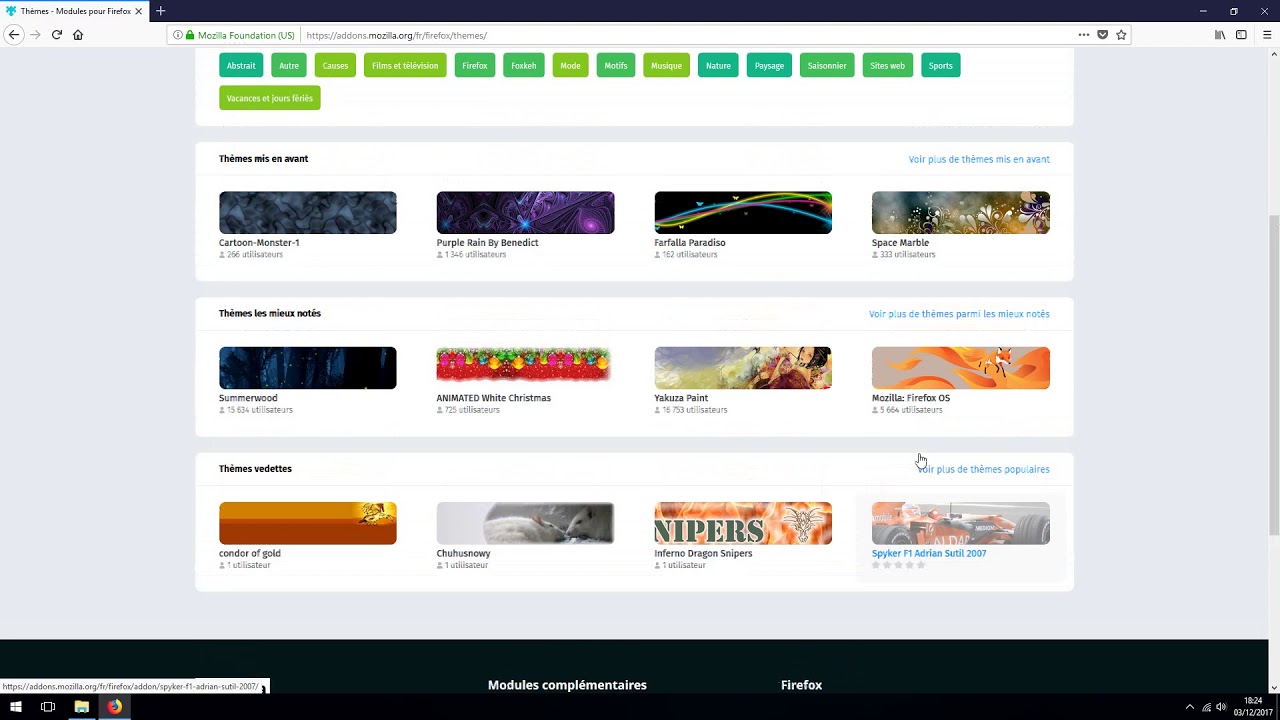
Task: Save page to Pocket icon
Action: pos(1102,35)
